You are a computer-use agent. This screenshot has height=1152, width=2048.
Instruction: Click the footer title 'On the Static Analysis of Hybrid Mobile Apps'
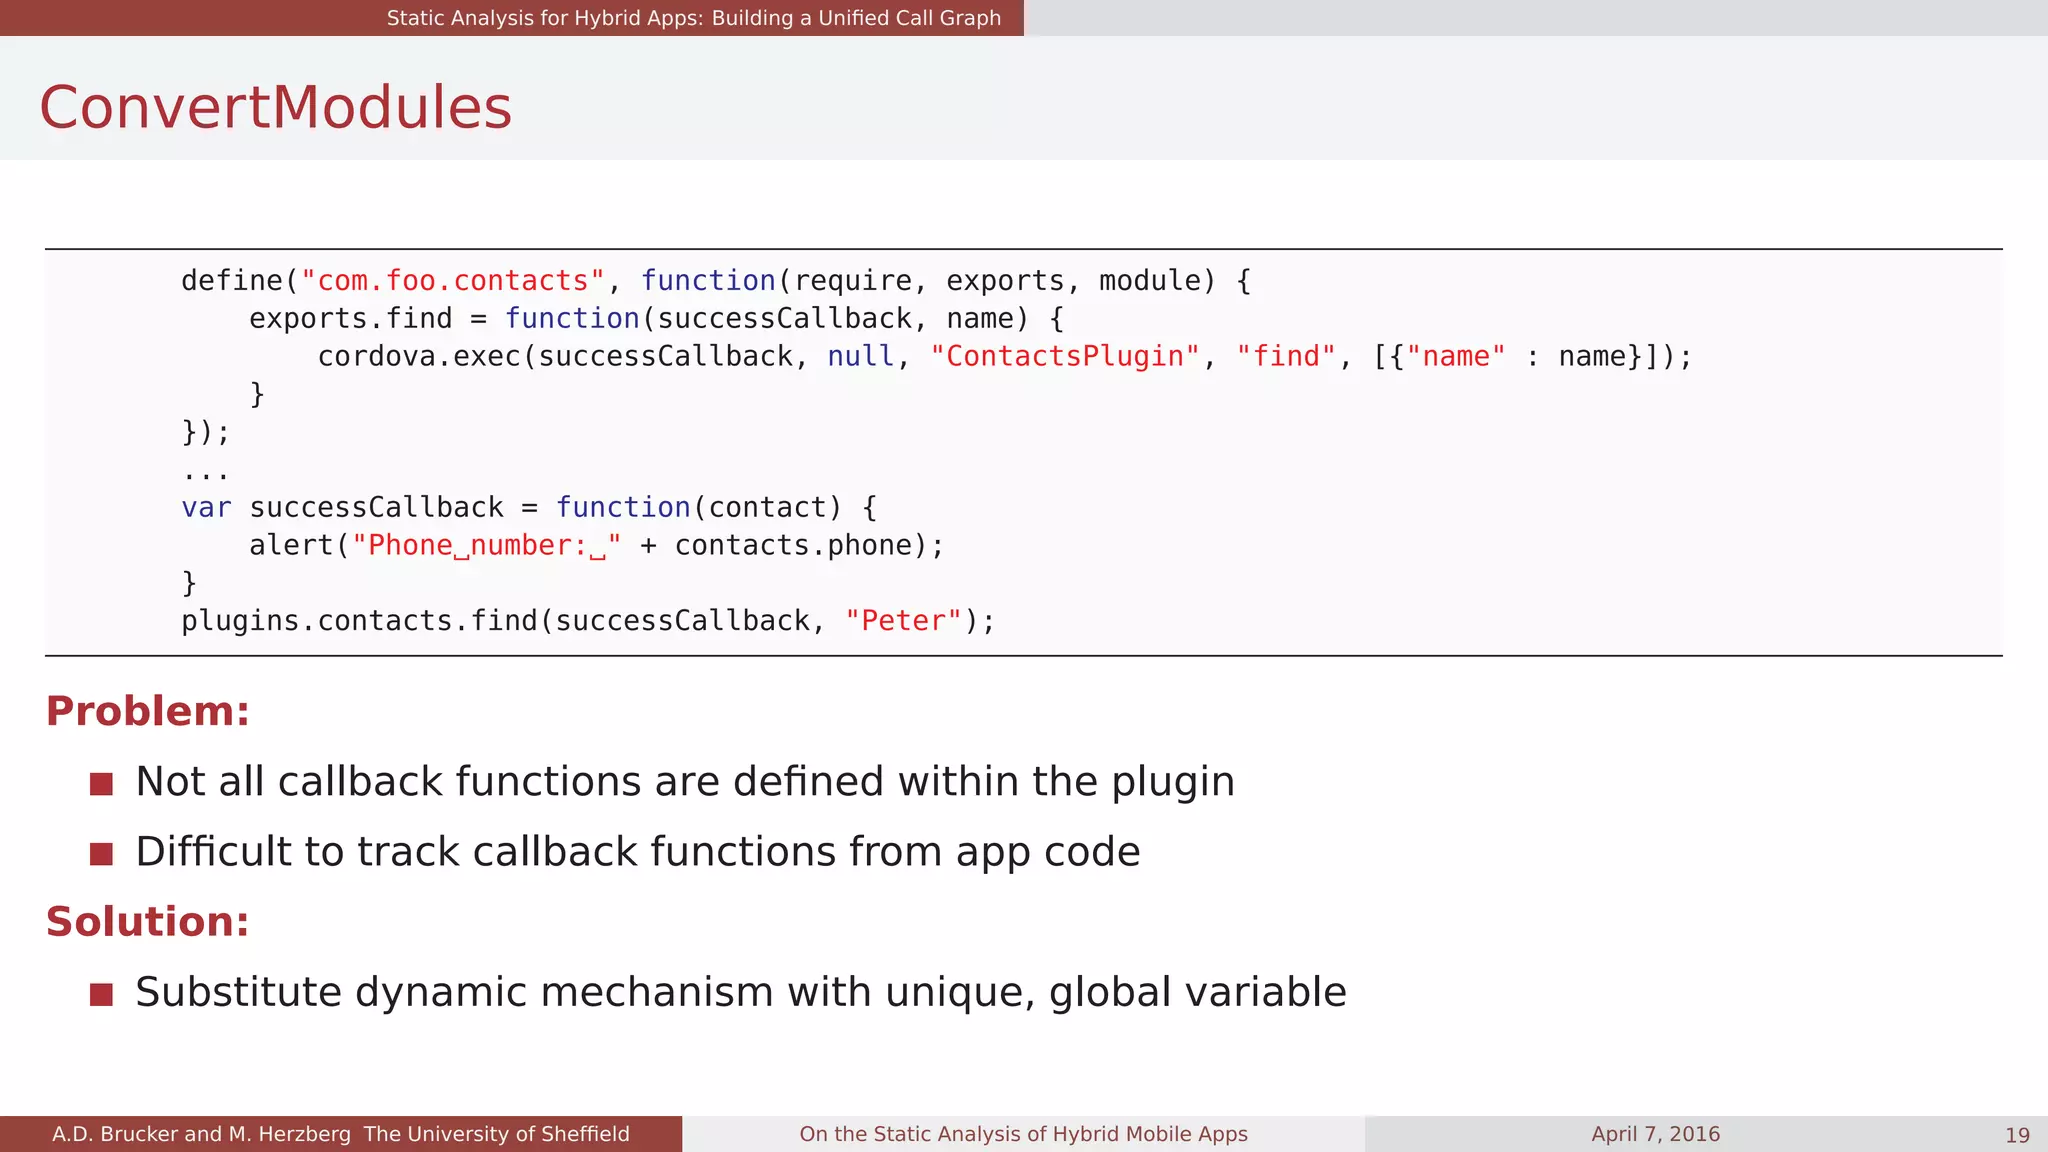pyautogui.click(x=1023, y=1134)
